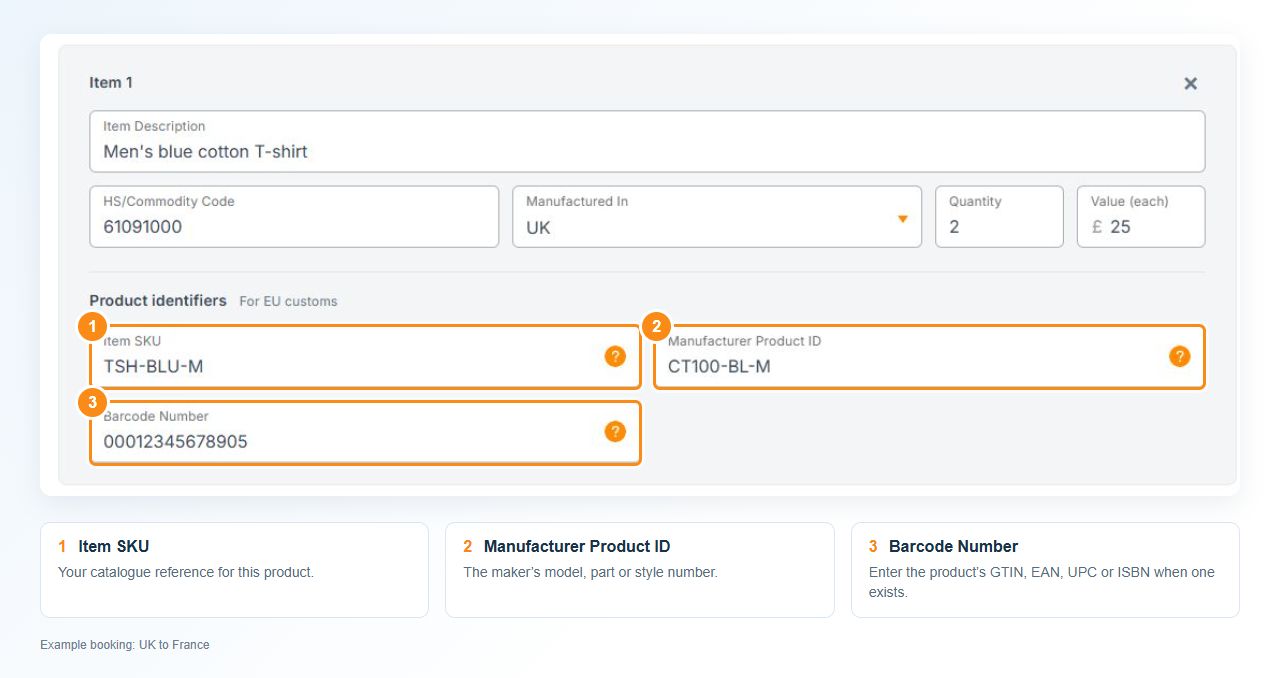Expand the Manufactured In dropdown arrow
The height and width of the screenshot is (678, 1280).
(903, 218)
